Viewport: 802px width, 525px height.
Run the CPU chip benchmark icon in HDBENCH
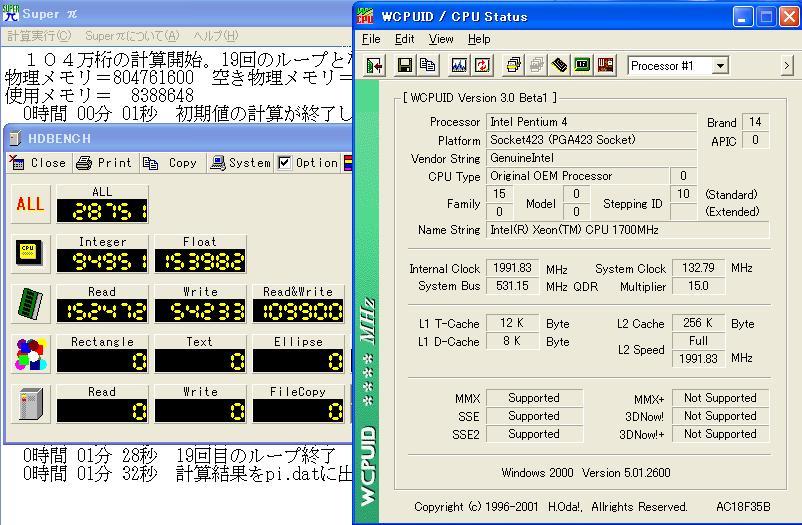pos(31,254)
